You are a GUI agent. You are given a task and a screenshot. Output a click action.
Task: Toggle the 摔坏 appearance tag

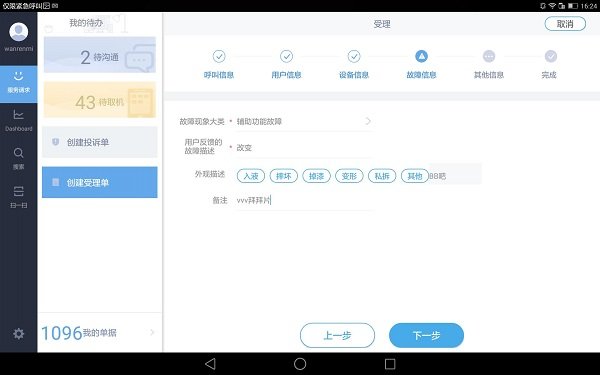point(284,176)
